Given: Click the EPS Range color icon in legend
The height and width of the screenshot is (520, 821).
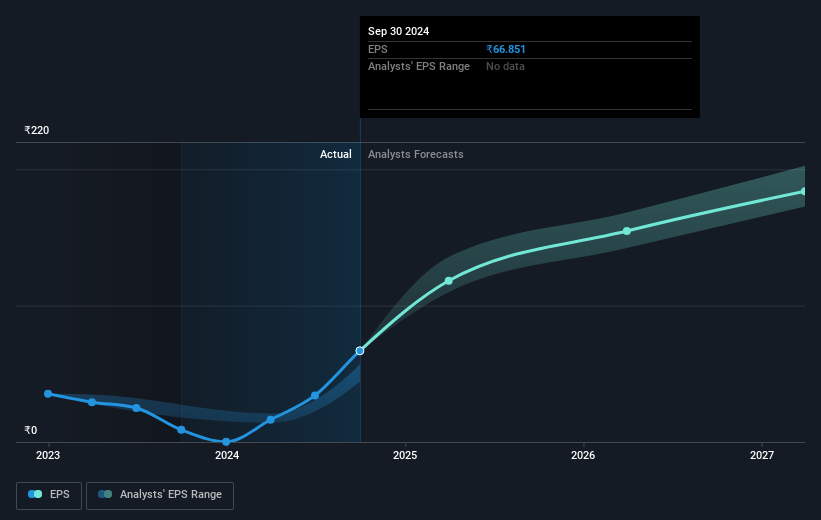Looking at the screenshot, I should pyautogui.click(x=105, y=494).
